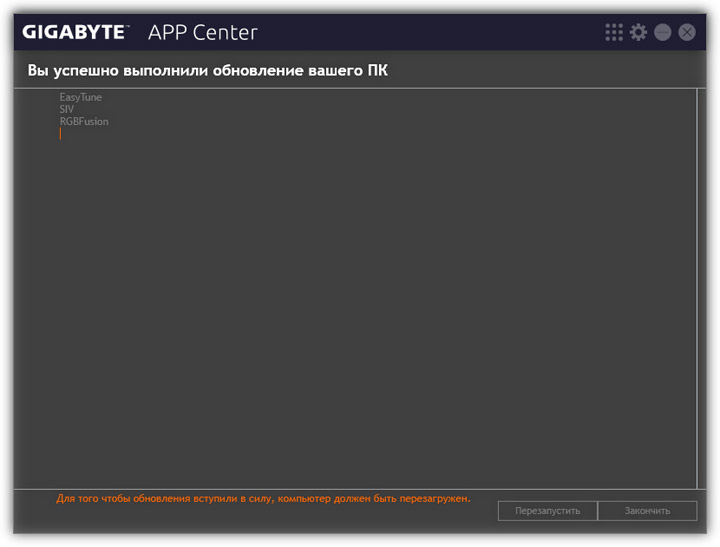Viewport: 720px width, 547px height.
Task: Click the Закончить button
Action: (x=647, y=511)
